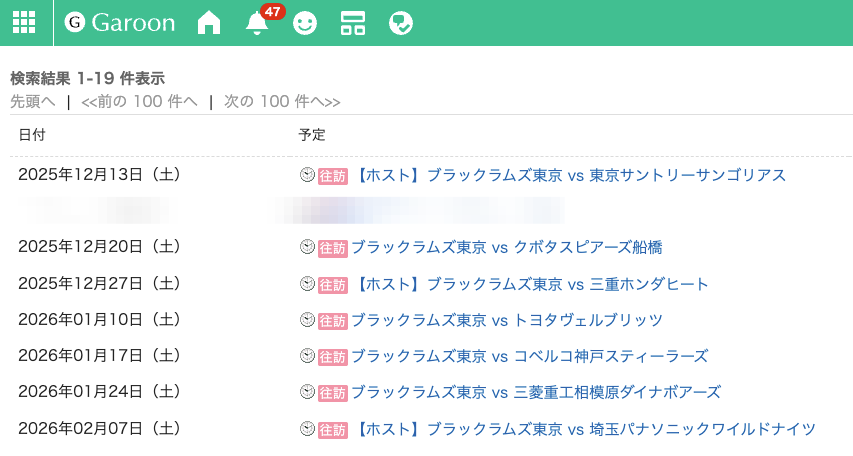Select date 2026年02月07日(土)
Image resolution: width=853 pixels, height=456 pixels.
pos(99,428)
